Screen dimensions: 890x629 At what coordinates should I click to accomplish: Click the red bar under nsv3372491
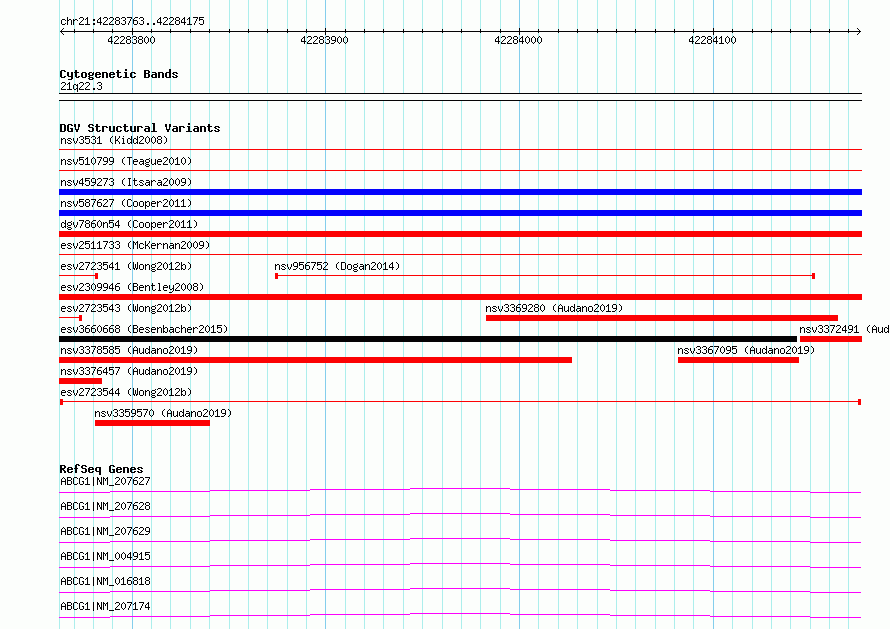click(x=831, y=339)
